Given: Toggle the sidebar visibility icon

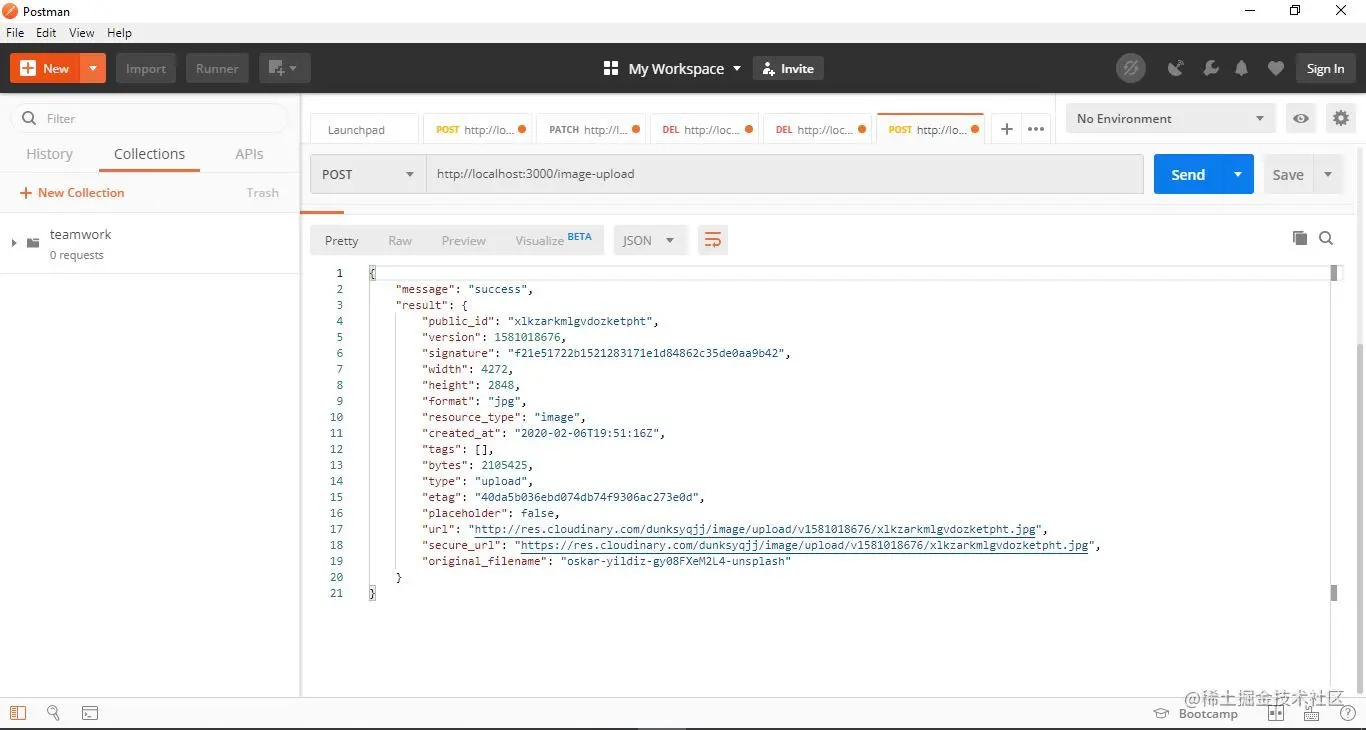Looking at the screenshot, I should click(x=17, y=713).
